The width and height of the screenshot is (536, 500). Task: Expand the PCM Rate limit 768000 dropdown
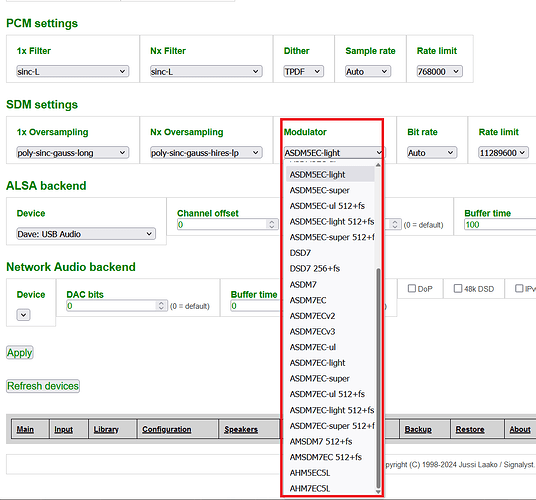pos(439,71)
